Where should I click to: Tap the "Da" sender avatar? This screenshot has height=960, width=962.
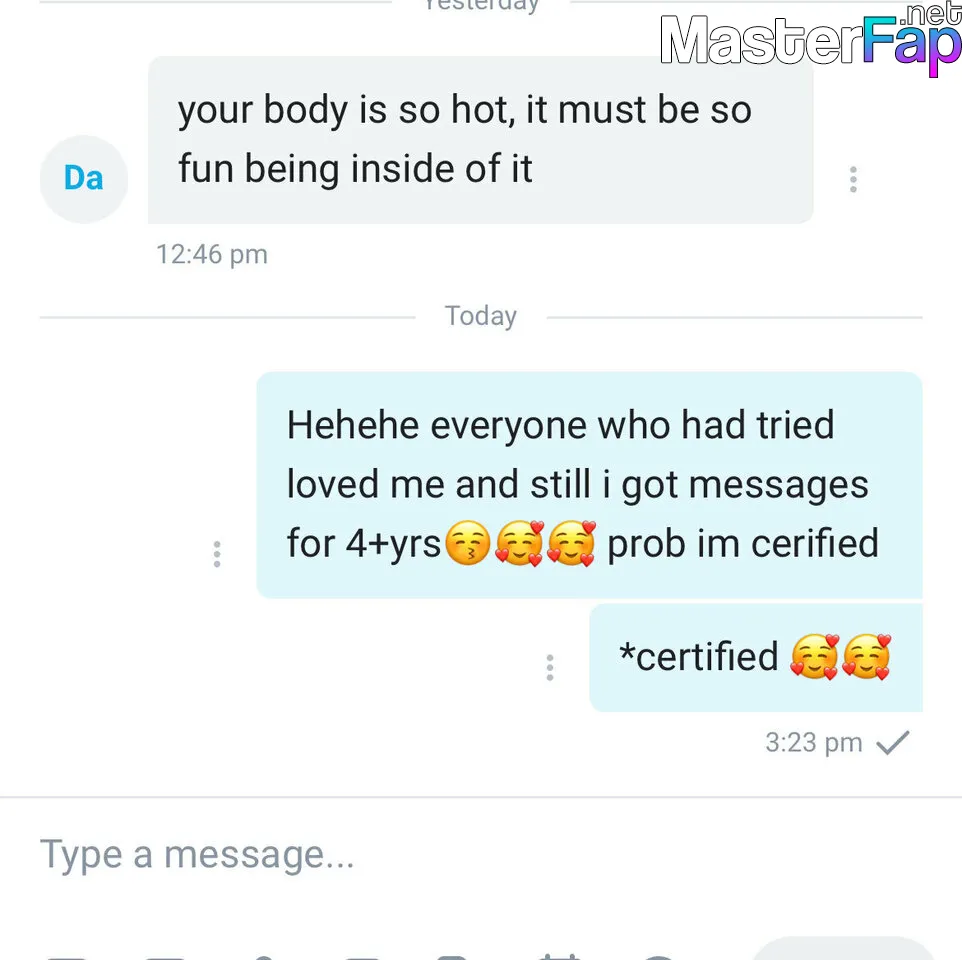click(84, 179)
